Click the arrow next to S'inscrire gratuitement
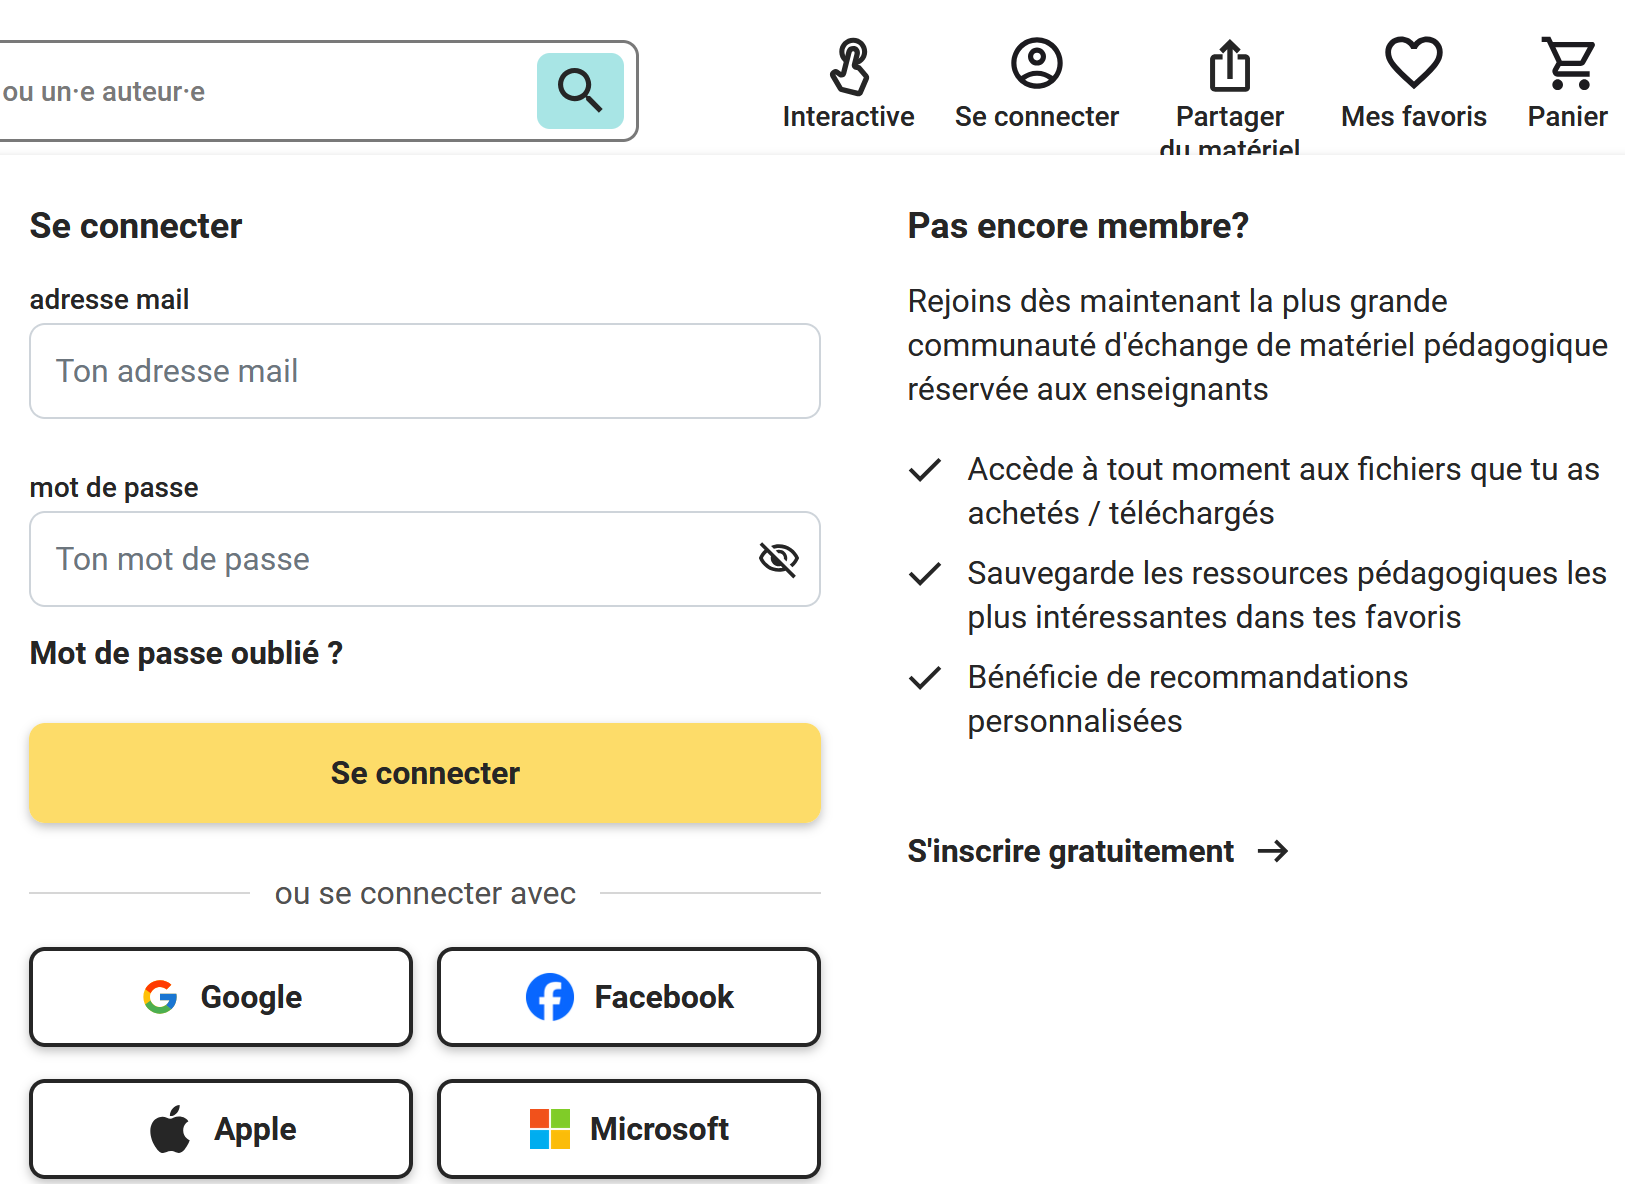The height and width of the screenshot is (1184, 1625). click(x=1273, y=851)
